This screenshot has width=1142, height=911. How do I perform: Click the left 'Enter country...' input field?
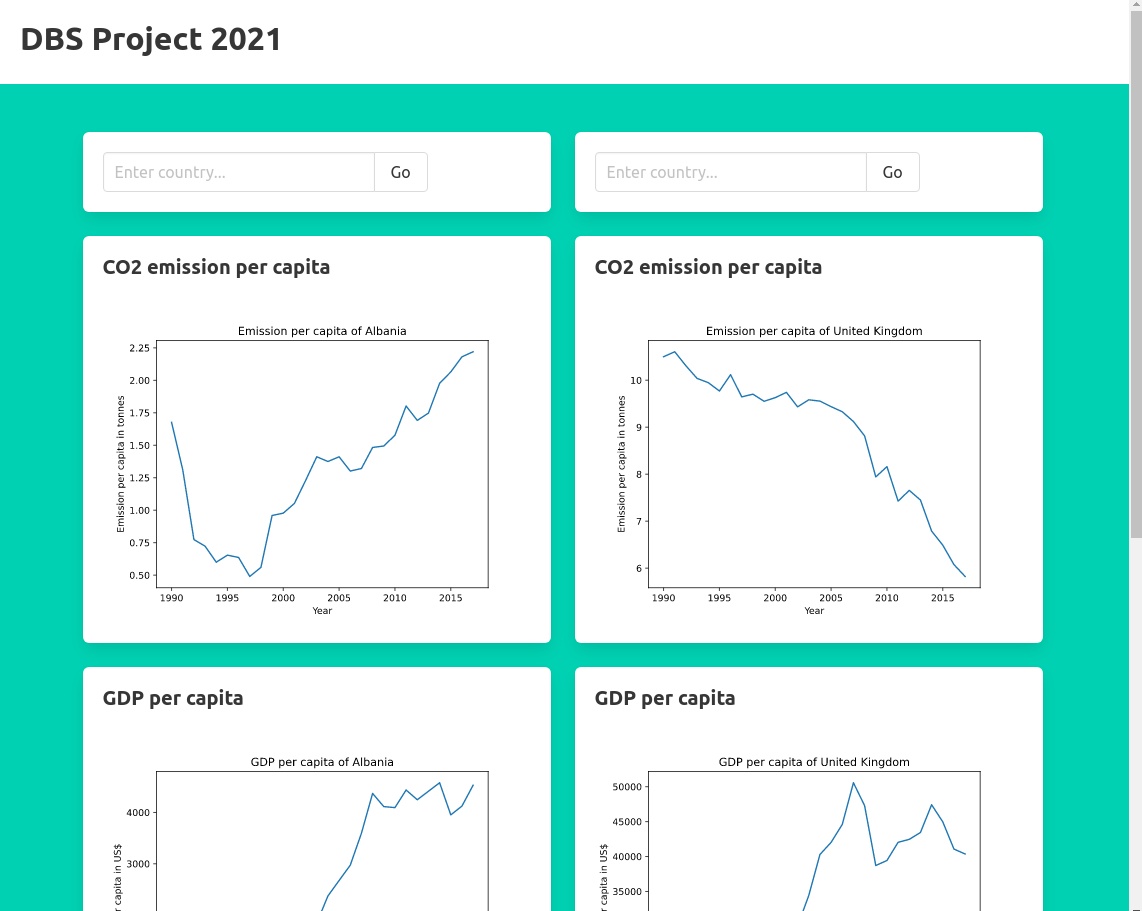coord(238,172)
